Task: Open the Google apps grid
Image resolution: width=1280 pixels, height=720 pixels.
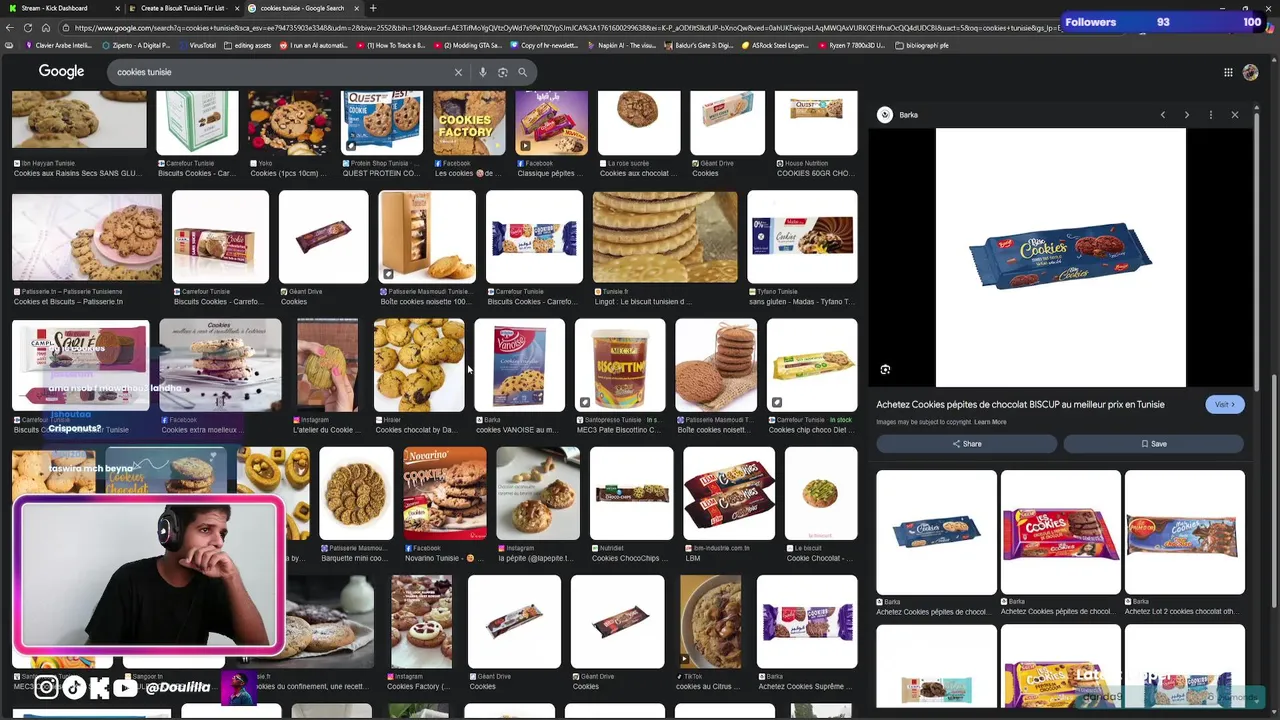Action: tap(1228, 72)
